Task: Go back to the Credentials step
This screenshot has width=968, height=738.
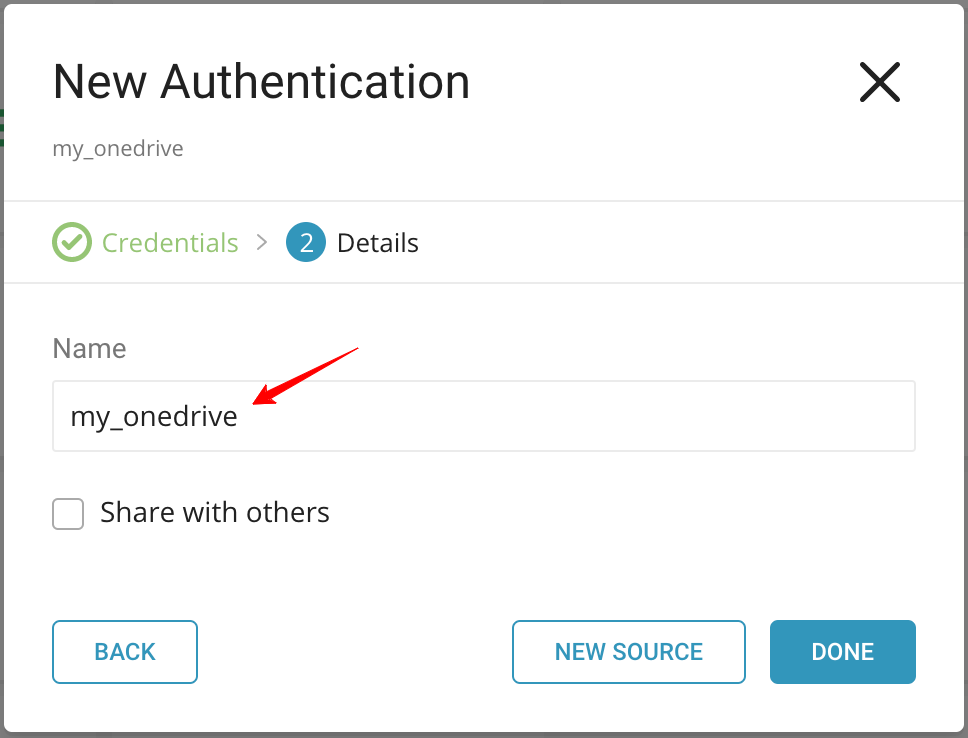Action: coord(125,652)
